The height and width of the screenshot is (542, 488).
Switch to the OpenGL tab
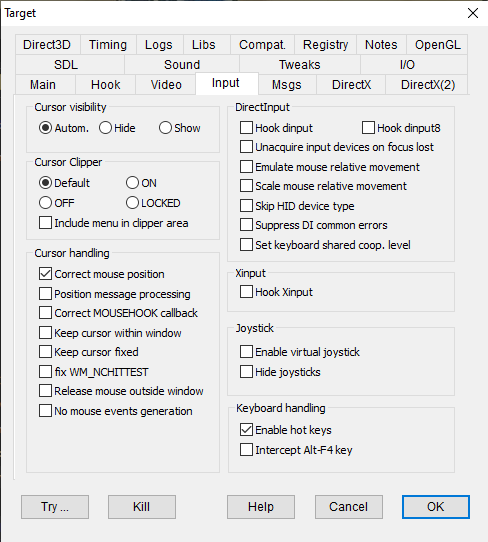coord(437,45)
